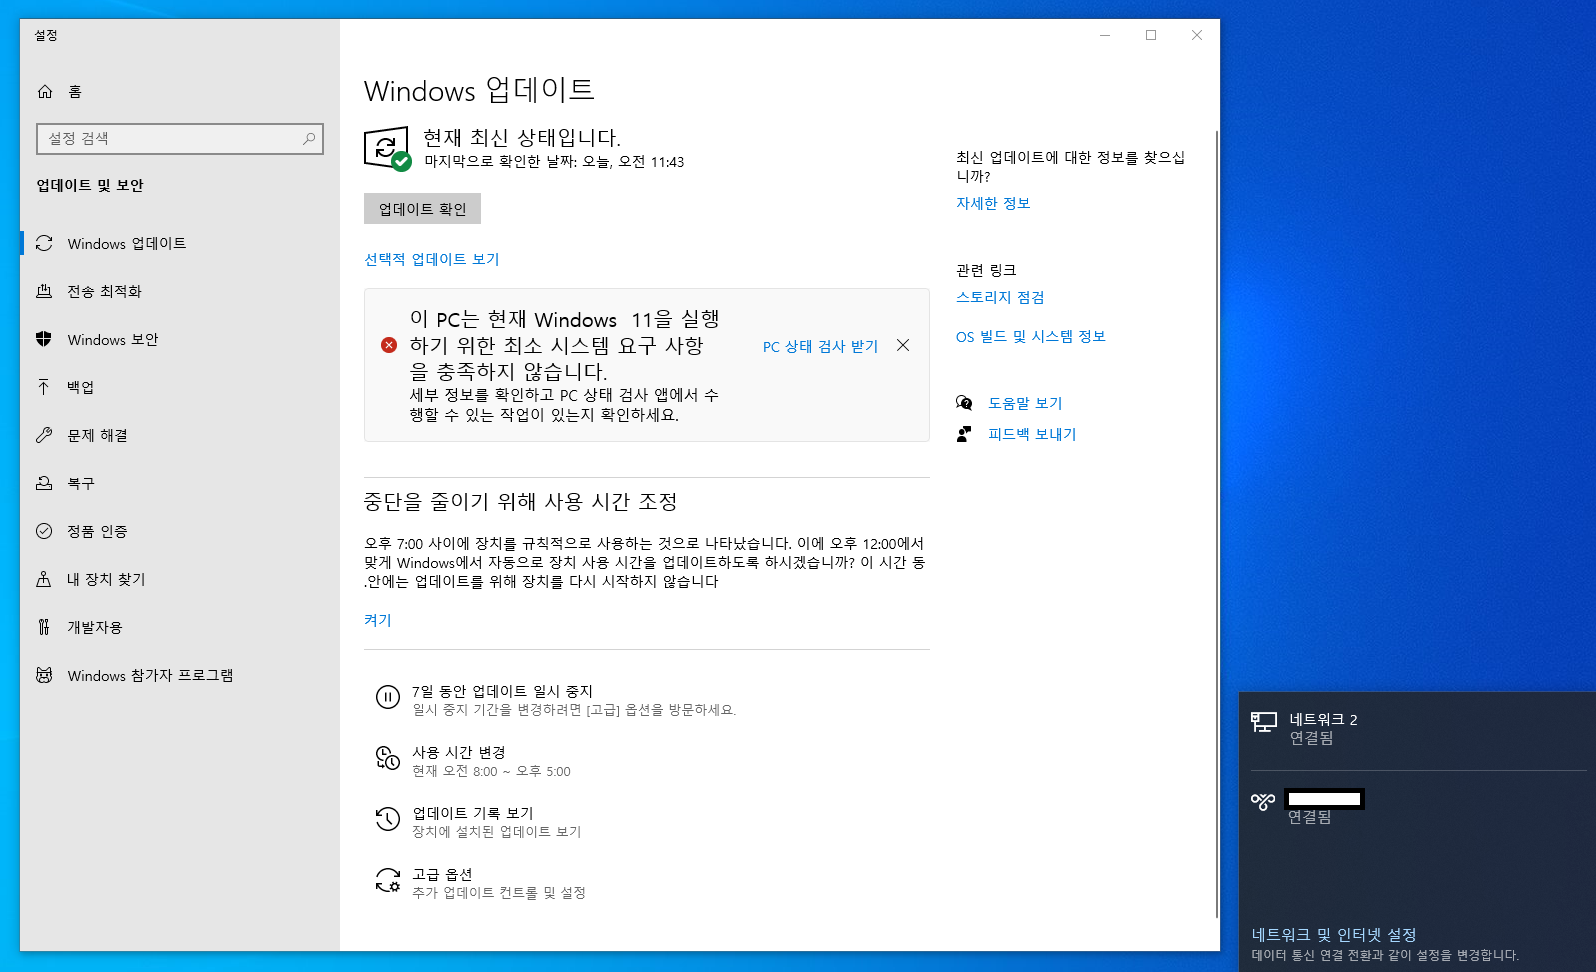Screen dimensions: 1596x972
Task: Select 백업 in sidebar
Action: pyautogui.click(x=180, y=387)
